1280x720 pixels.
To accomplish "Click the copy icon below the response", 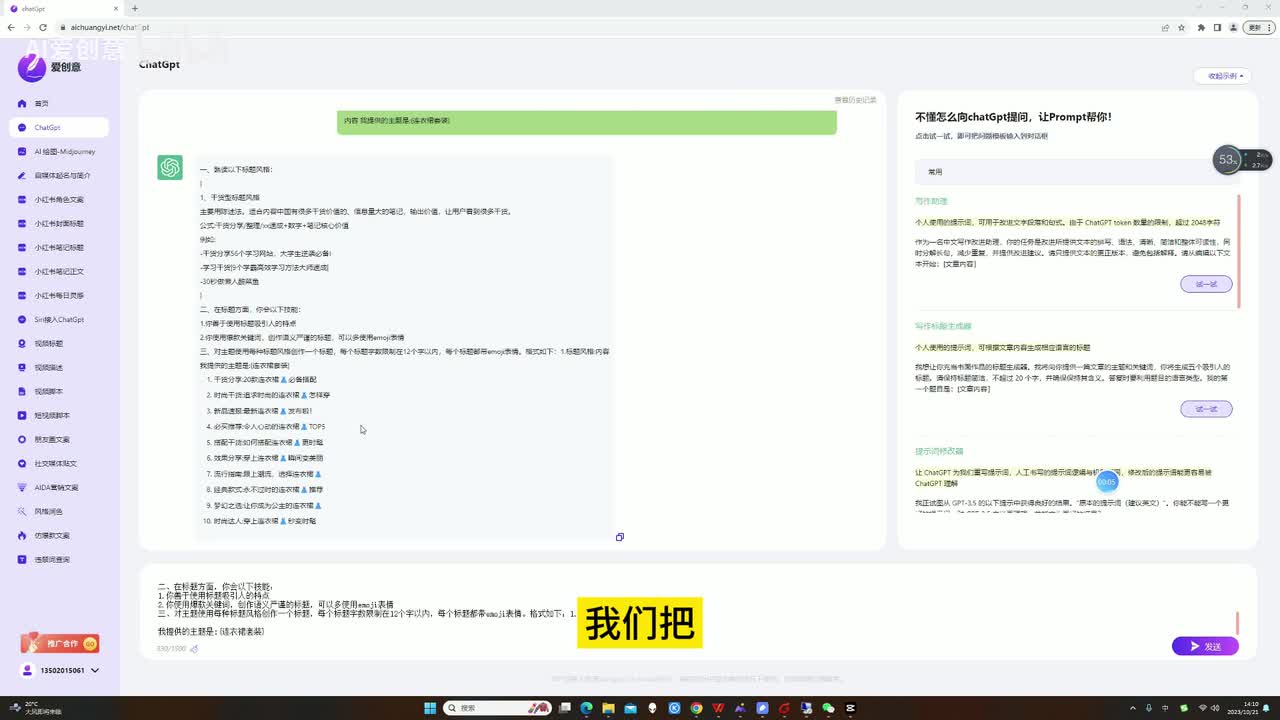I will point(620,537).
